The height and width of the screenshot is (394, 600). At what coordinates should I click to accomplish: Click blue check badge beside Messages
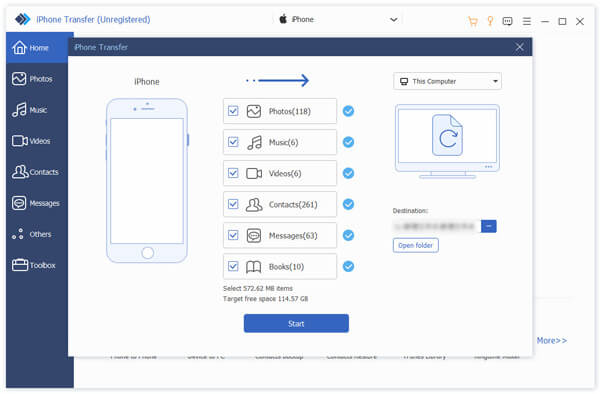pos(348,235)
